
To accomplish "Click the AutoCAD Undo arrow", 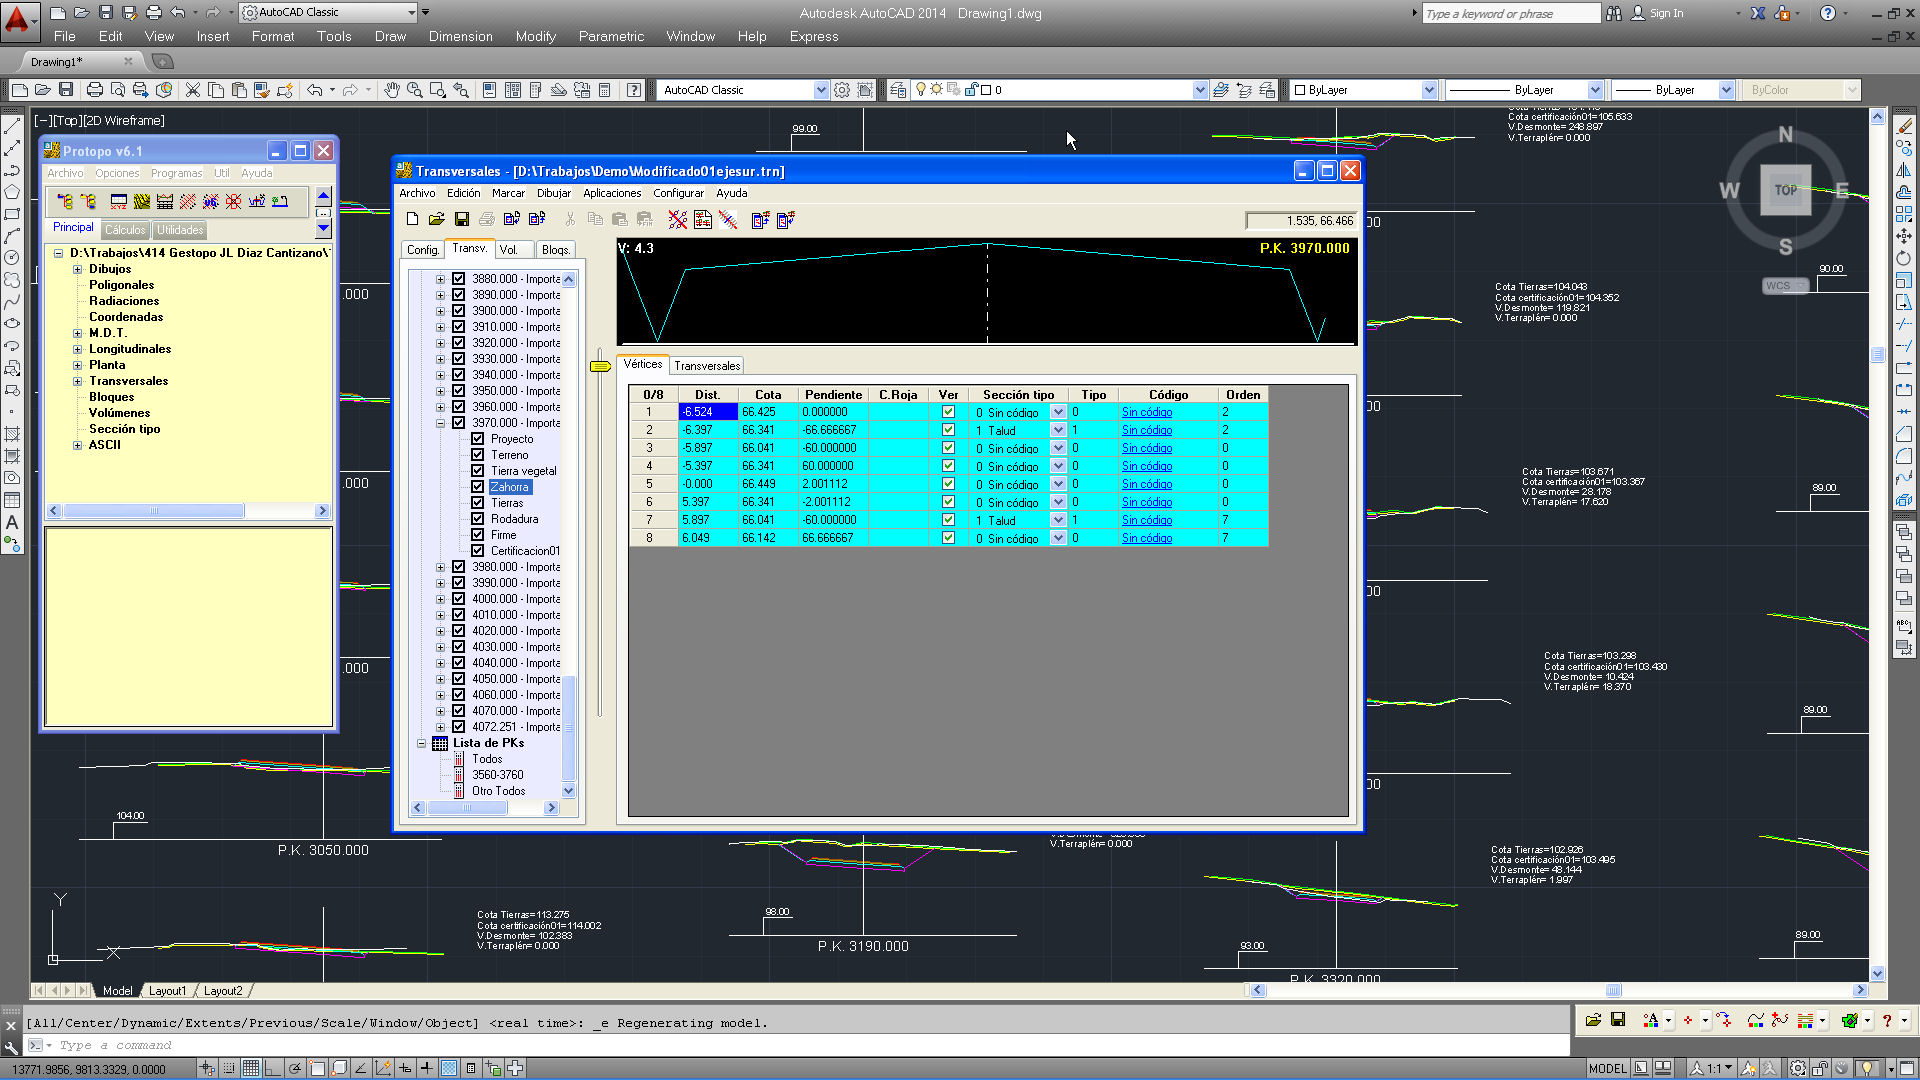I will pyautogui.click(x=315, y=90).
